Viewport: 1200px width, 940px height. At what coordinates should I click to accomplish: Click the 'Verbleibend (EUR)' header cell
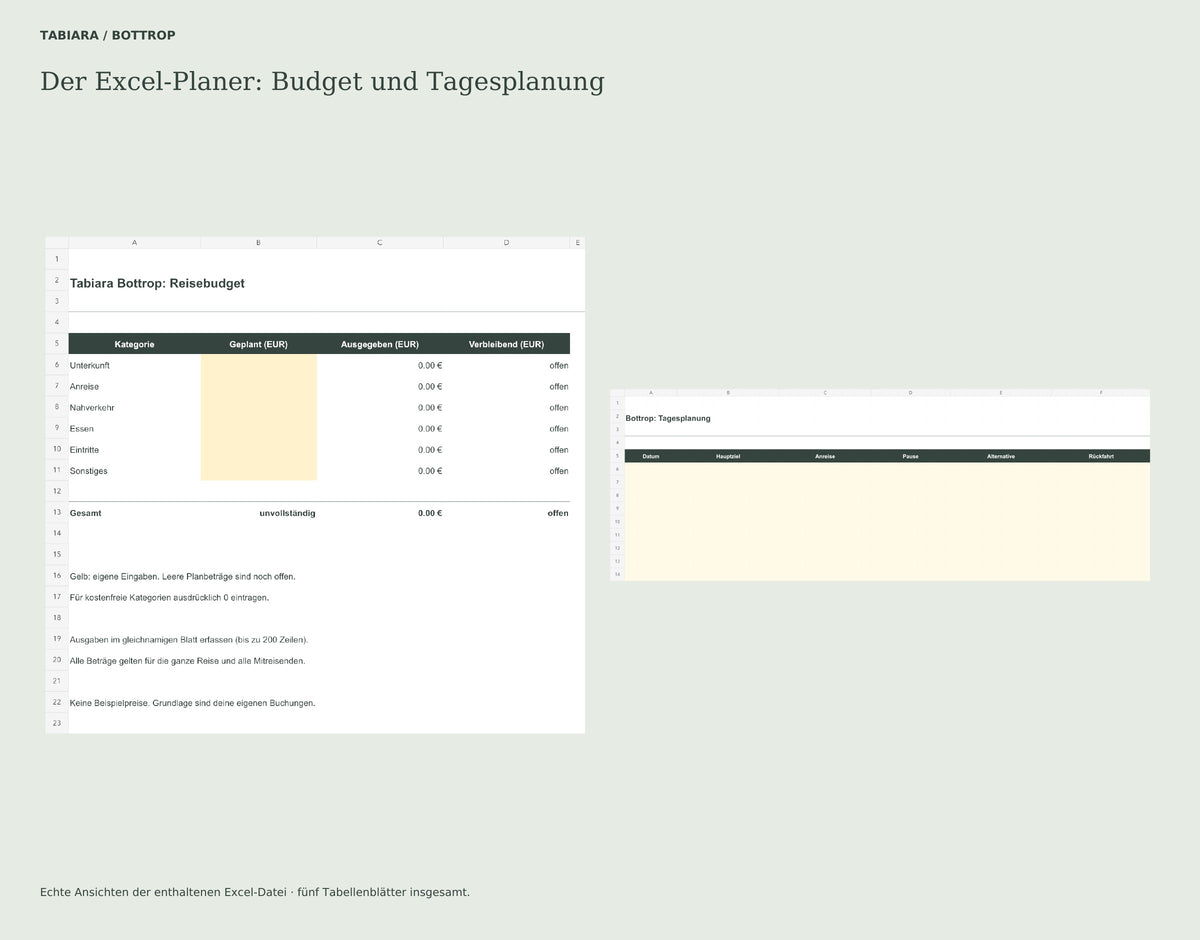click(506, 344)
